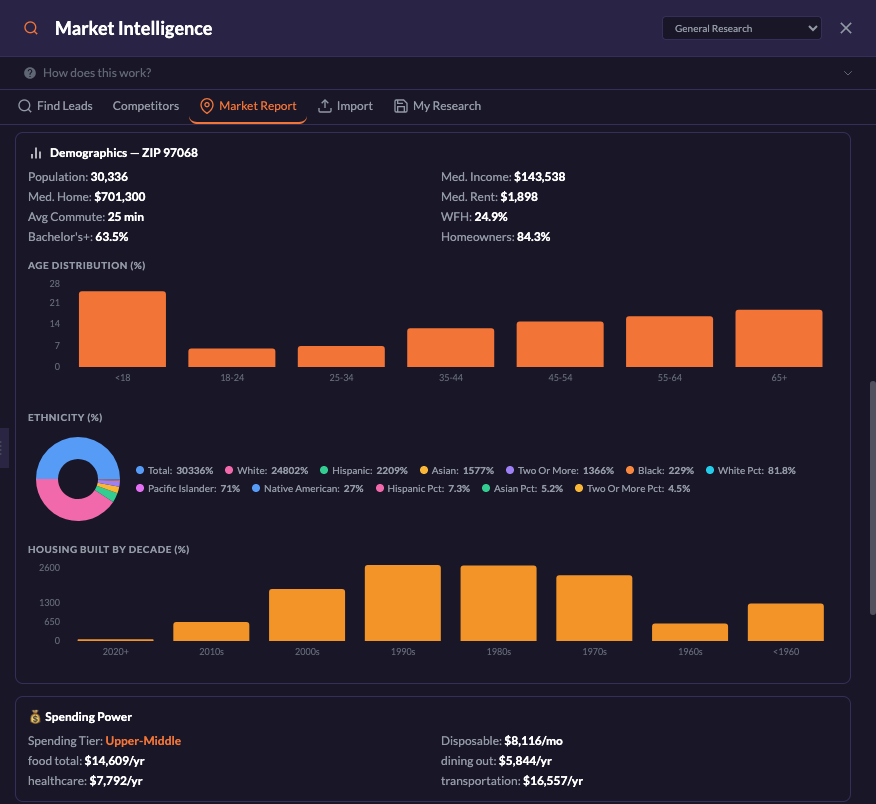Click the 1970s housing bar
876x804 pixels.
pyautogui.click(x=594, y=608)
